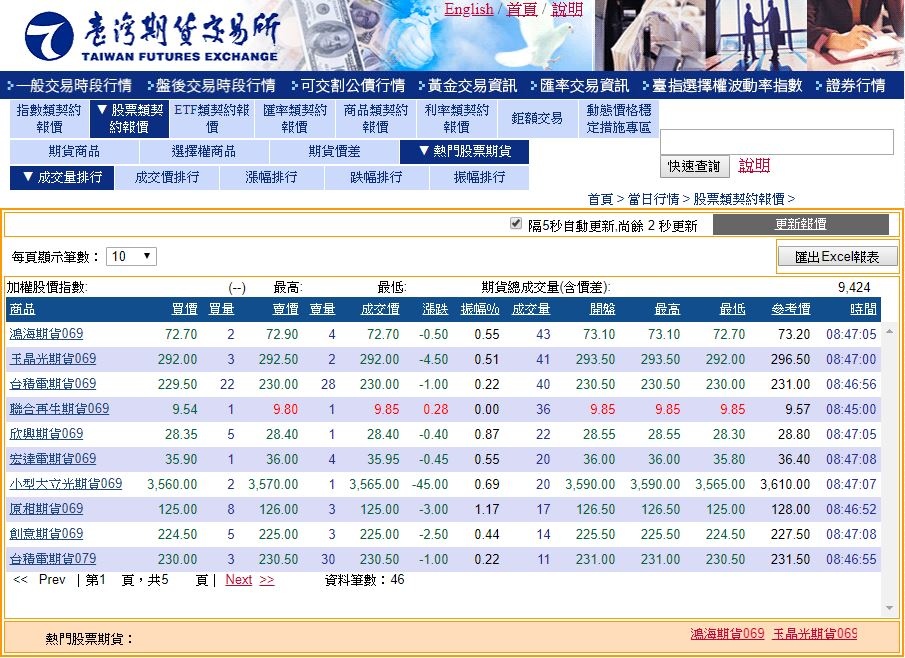Open 欣興期貨069 row link
The height and width of the screenshot is (658, 905).
(46, 433)
